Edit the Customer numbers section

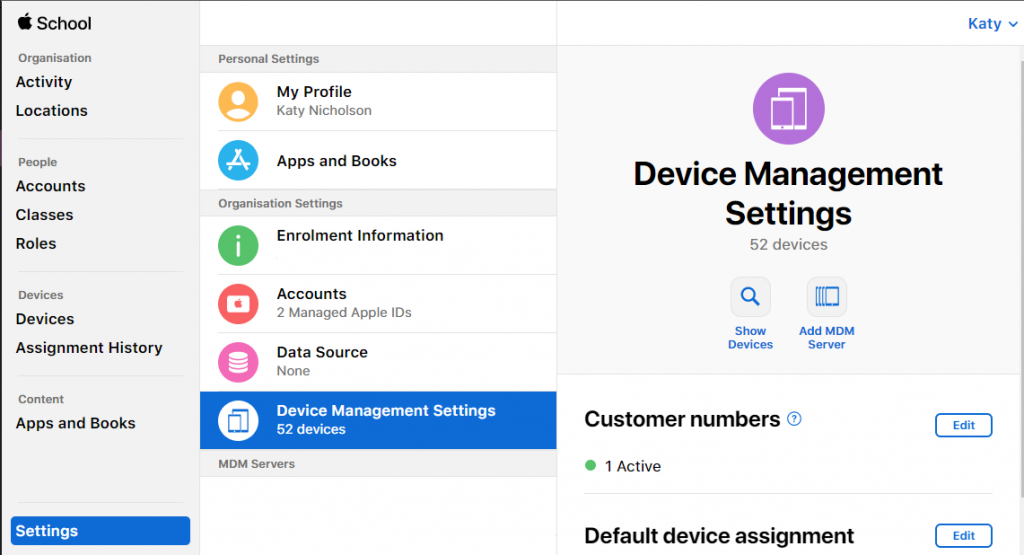click(x=963, y=425)
